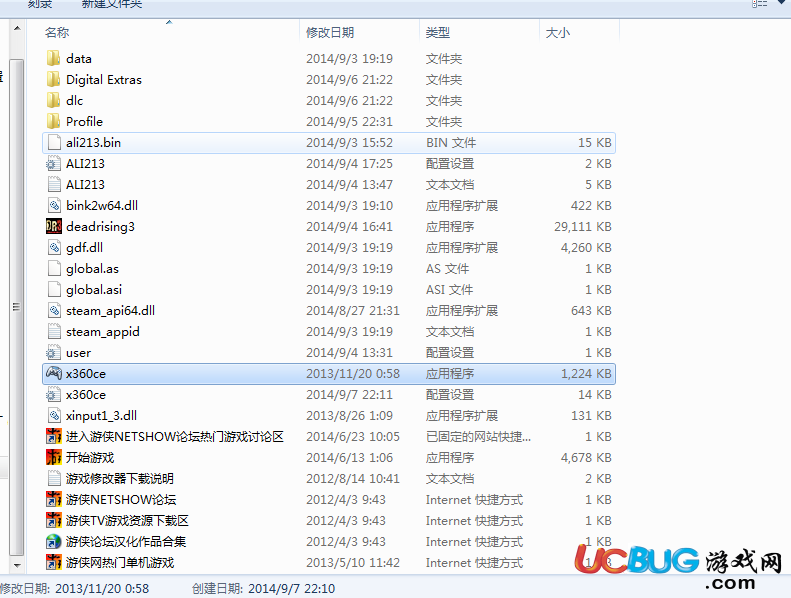This screenshot has width=791, height=598.
Task: Click the vertical scrollbar thumb
Action: pyautogui.click(x=17, y=307)
